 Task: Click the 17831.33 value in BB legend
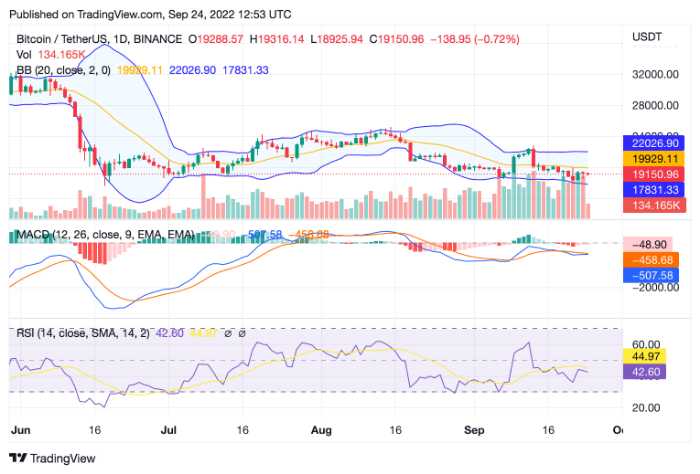246,70
